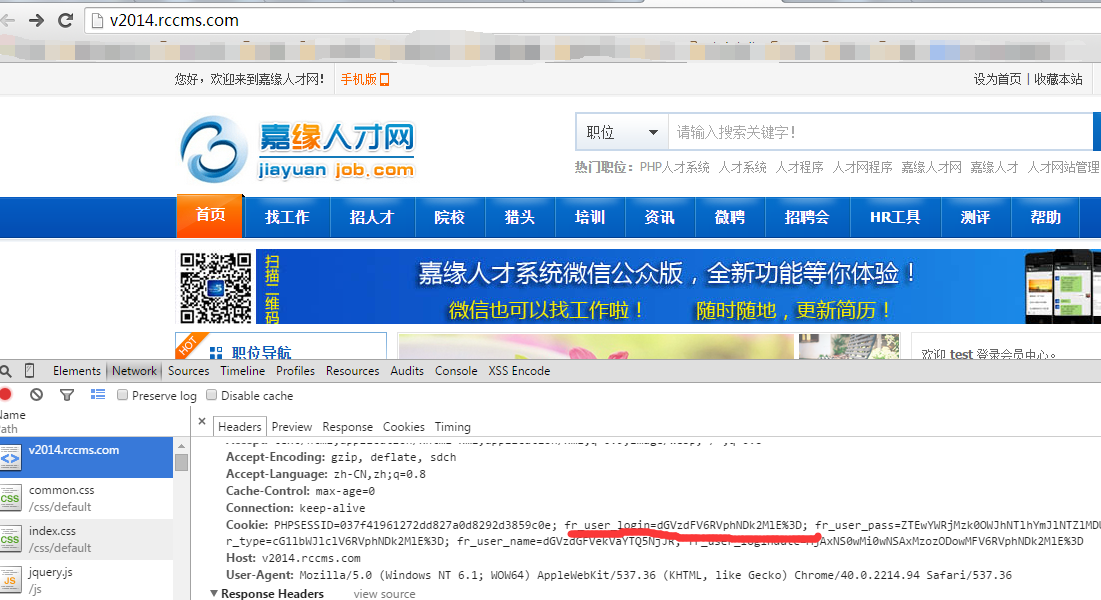Switch to Elements DevTools tab
Image resolution: width=1101 pixels, height=600 pixels.
(77, 371)
